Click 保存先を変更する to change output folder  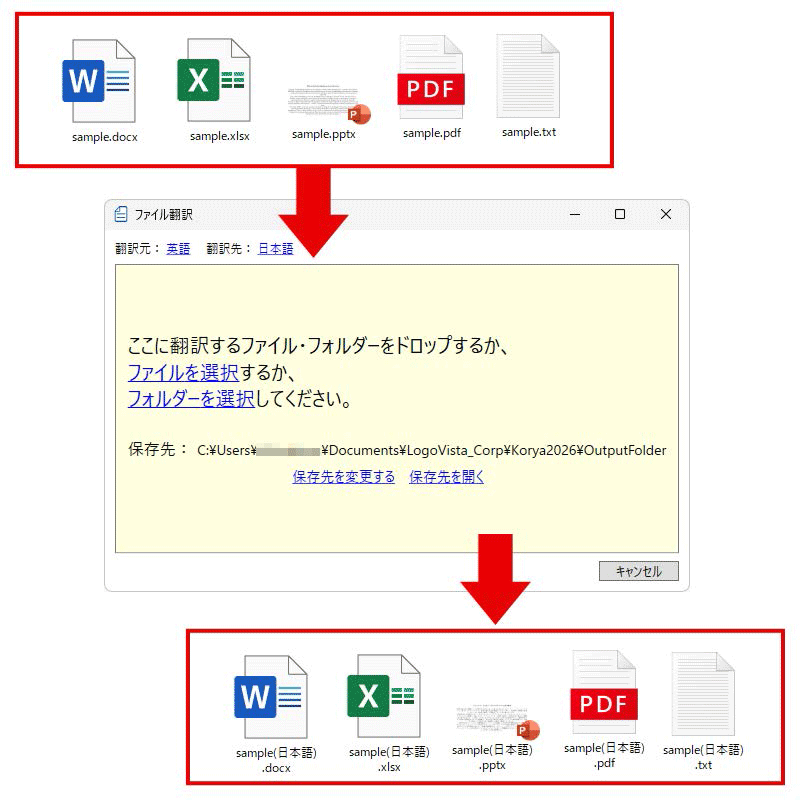[x=343, y=477]
